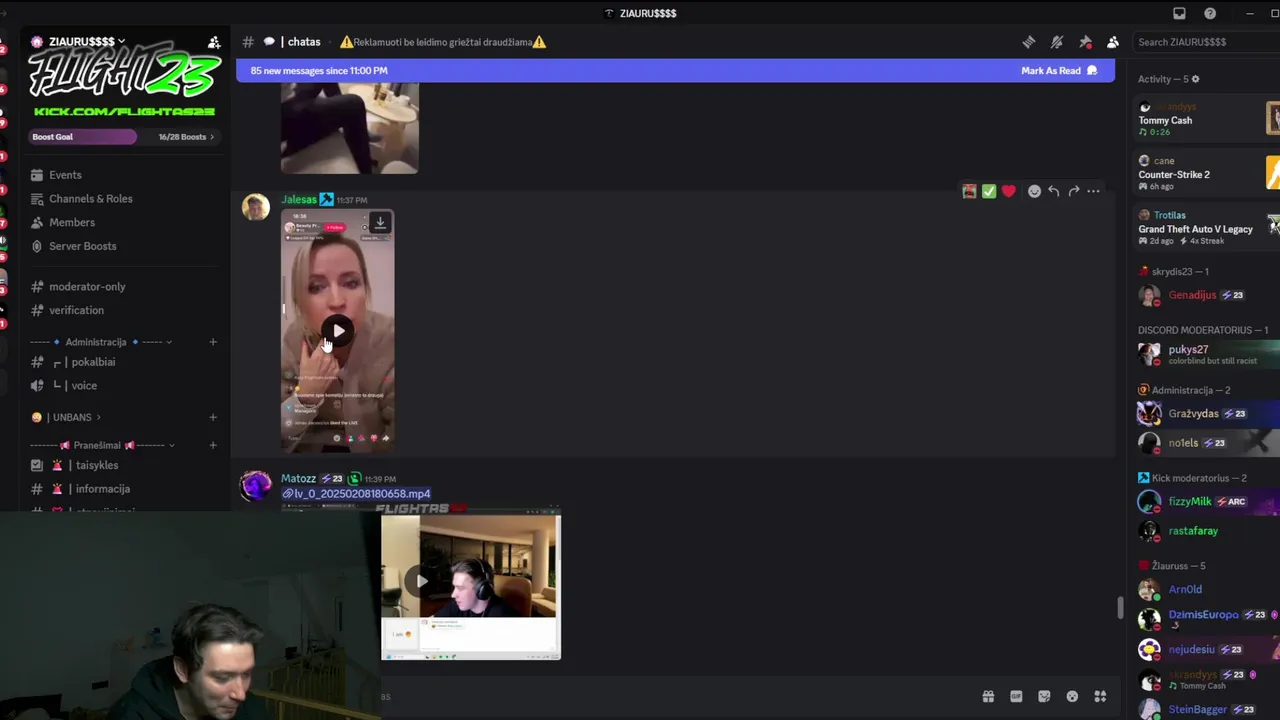Viewport: 1280px width, 720px height.
Task: Add the first emoji quick reaction
Action: point(969,191)
